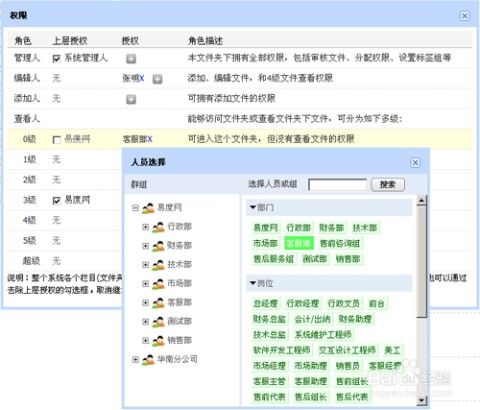Select the 市场经理 position tag

click(x=269, y=366)
